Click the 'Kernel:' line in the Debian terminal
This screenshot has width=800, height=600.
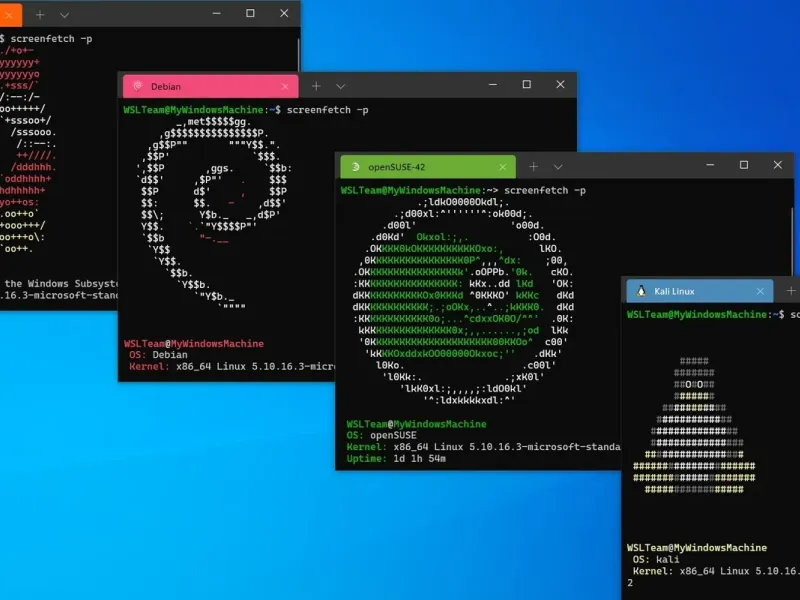pyautogui.click(x=232, y=366)
